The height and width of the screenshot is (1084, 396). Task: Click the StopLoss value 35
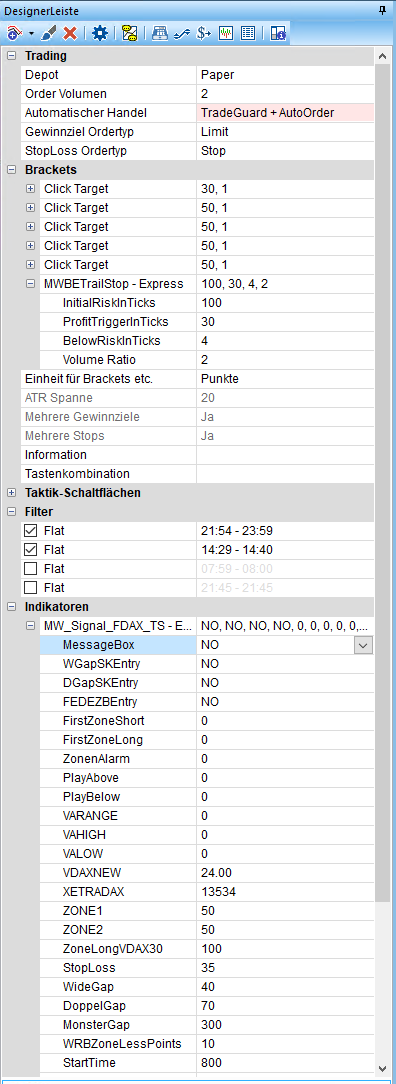click(x=285, y=968)
